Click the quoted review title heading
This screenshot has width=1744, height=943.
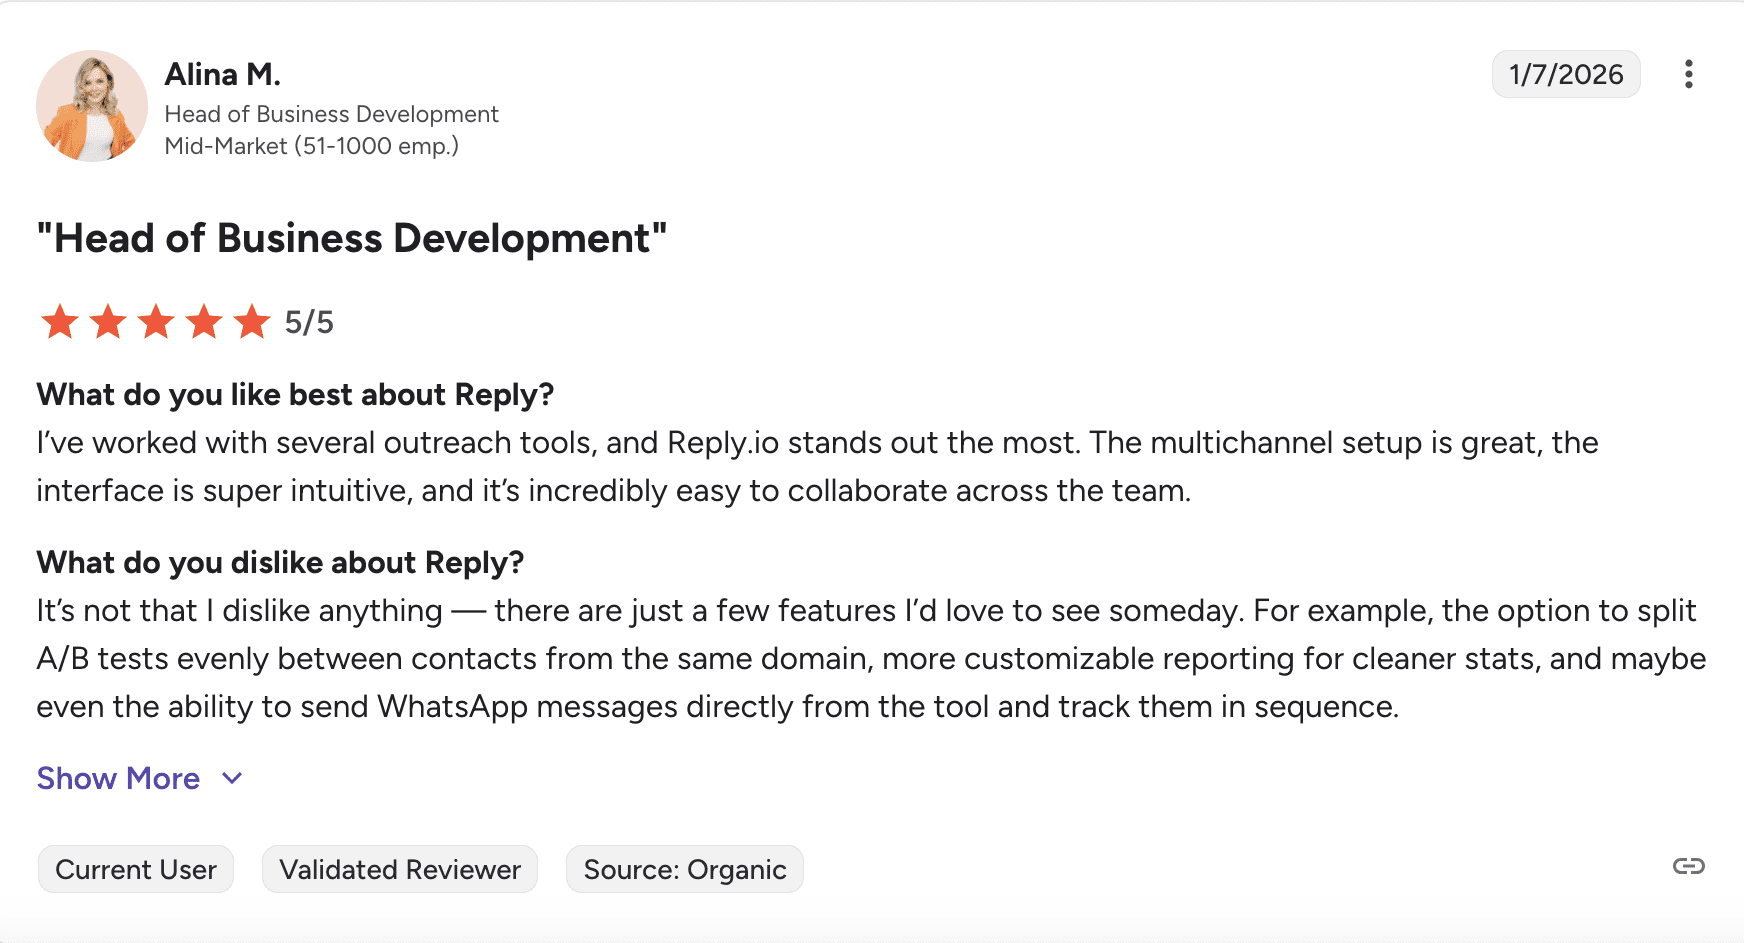click(352, 238)
